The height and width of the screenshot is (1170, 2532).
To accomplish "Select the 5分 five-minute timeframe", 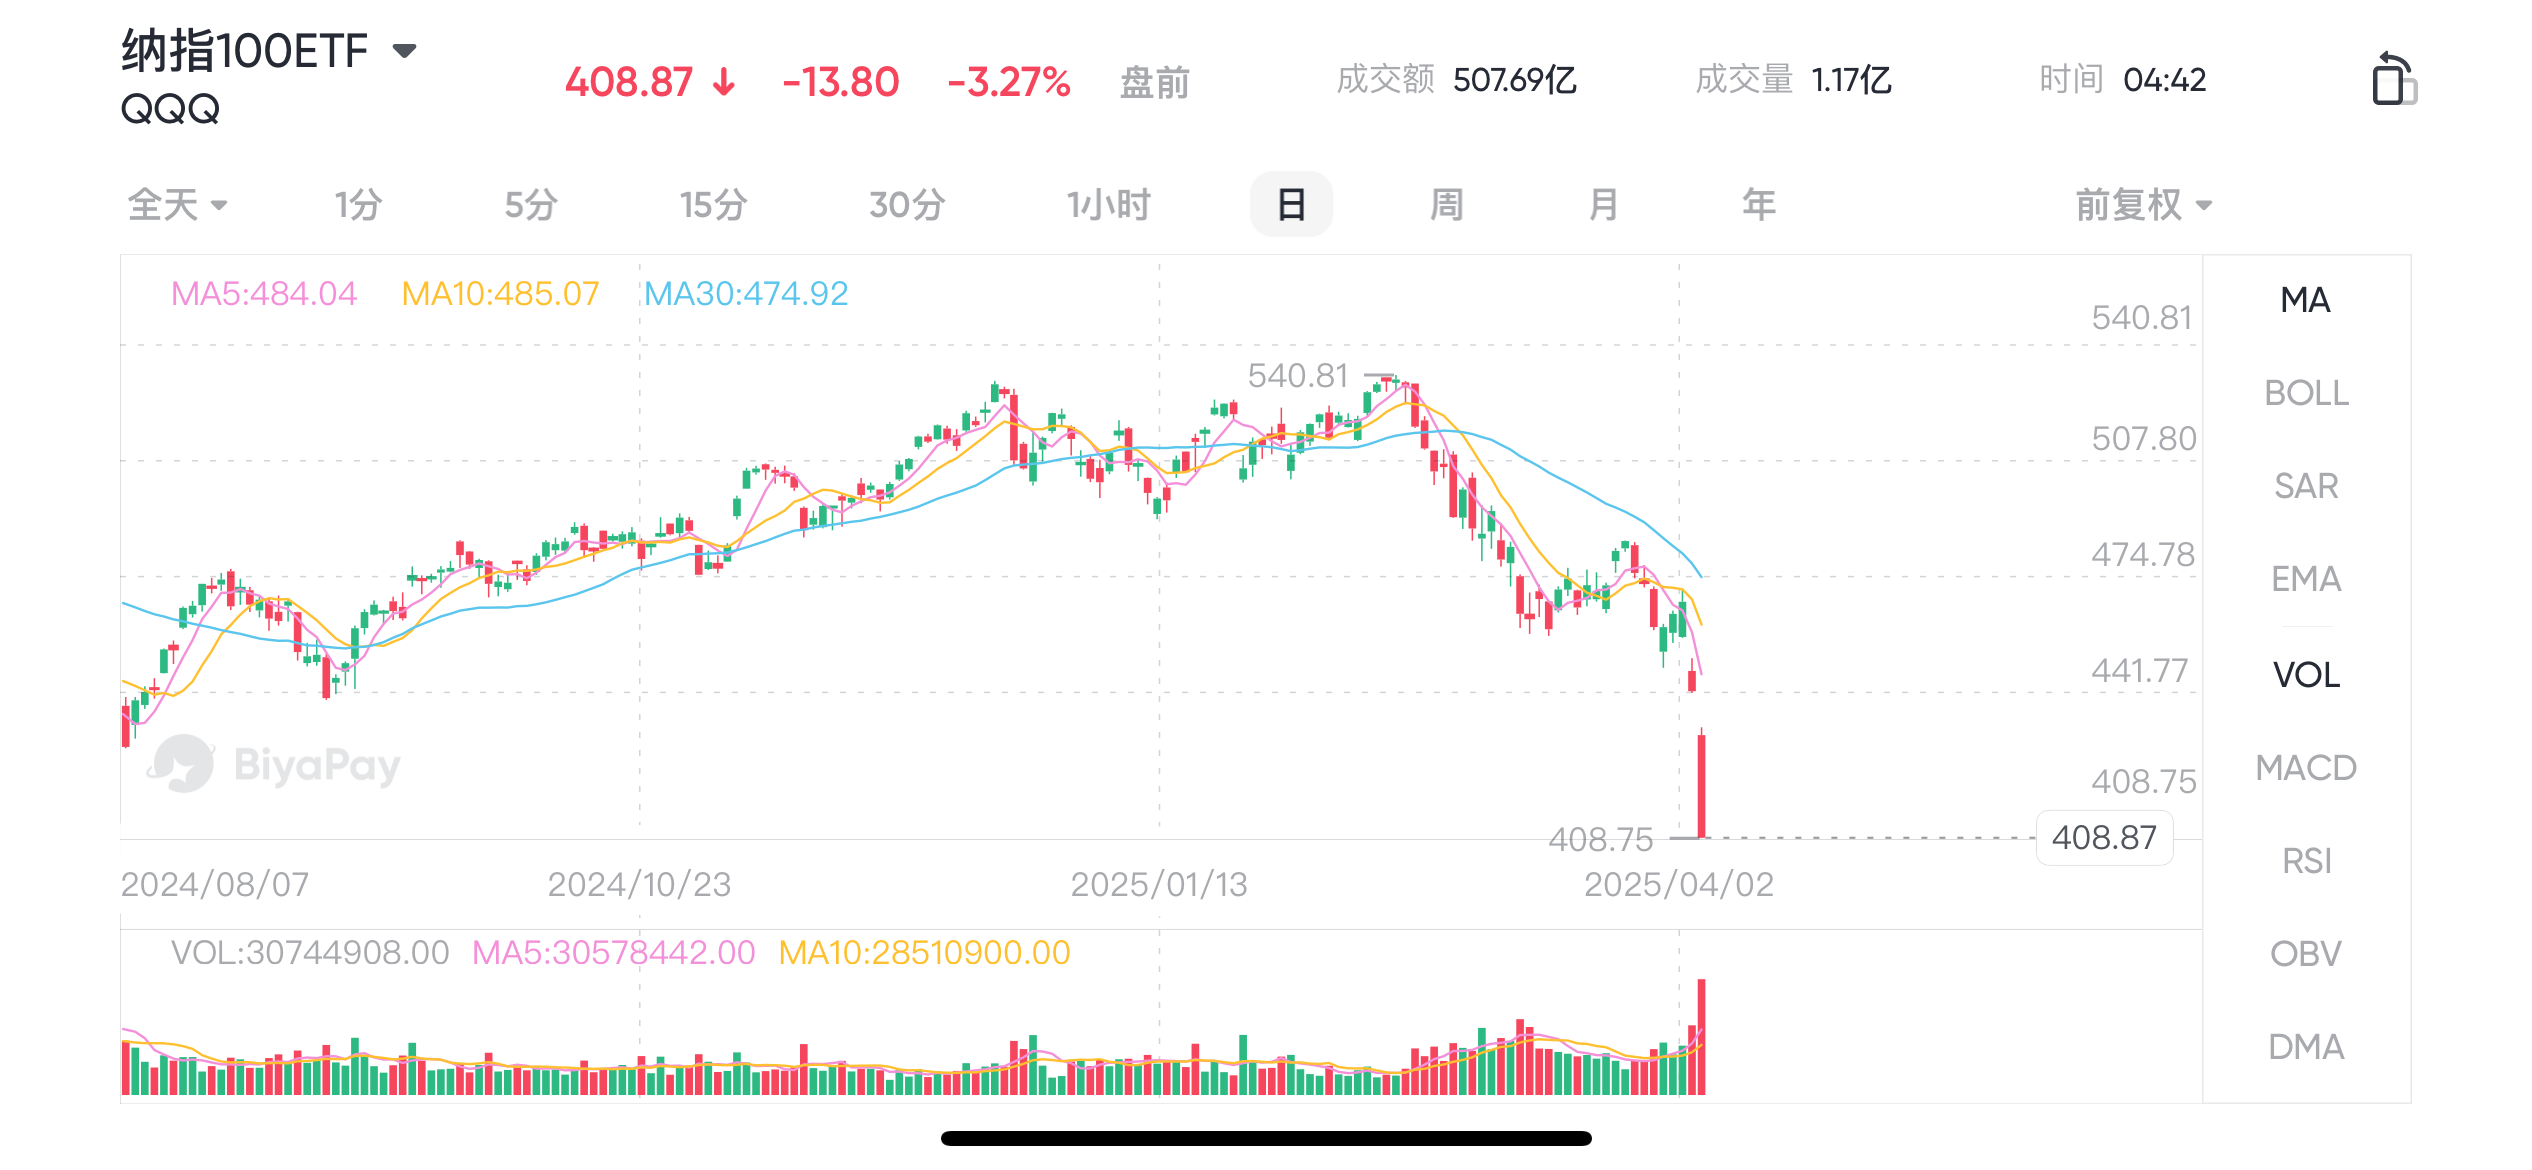I will click(531, 203).
